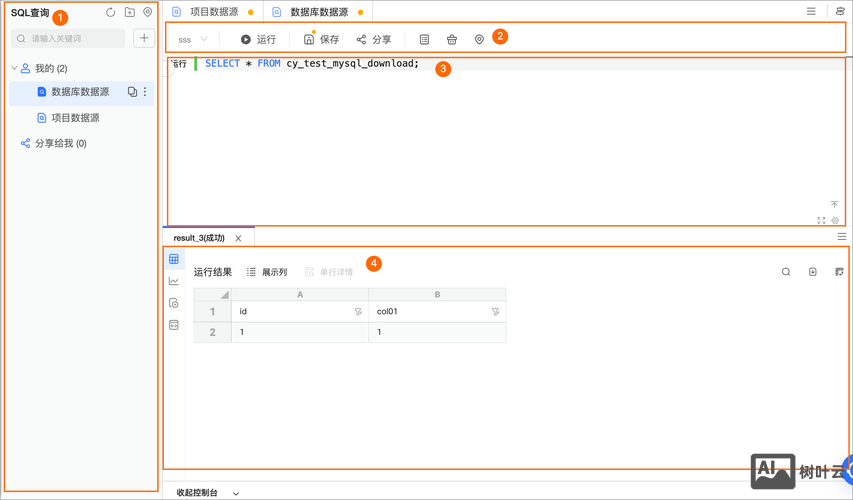
Task: Click the bottom results sidebar icon
Action: (x=174, y=325)
